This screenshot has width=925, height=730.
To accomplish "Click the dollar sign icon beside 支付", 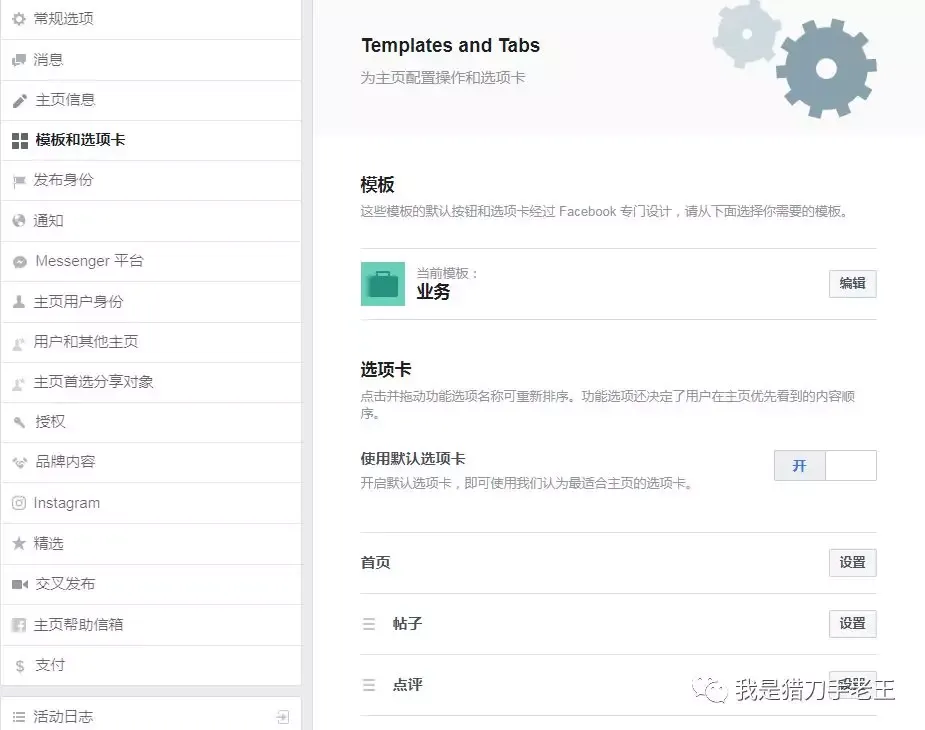I will [19, 666].
